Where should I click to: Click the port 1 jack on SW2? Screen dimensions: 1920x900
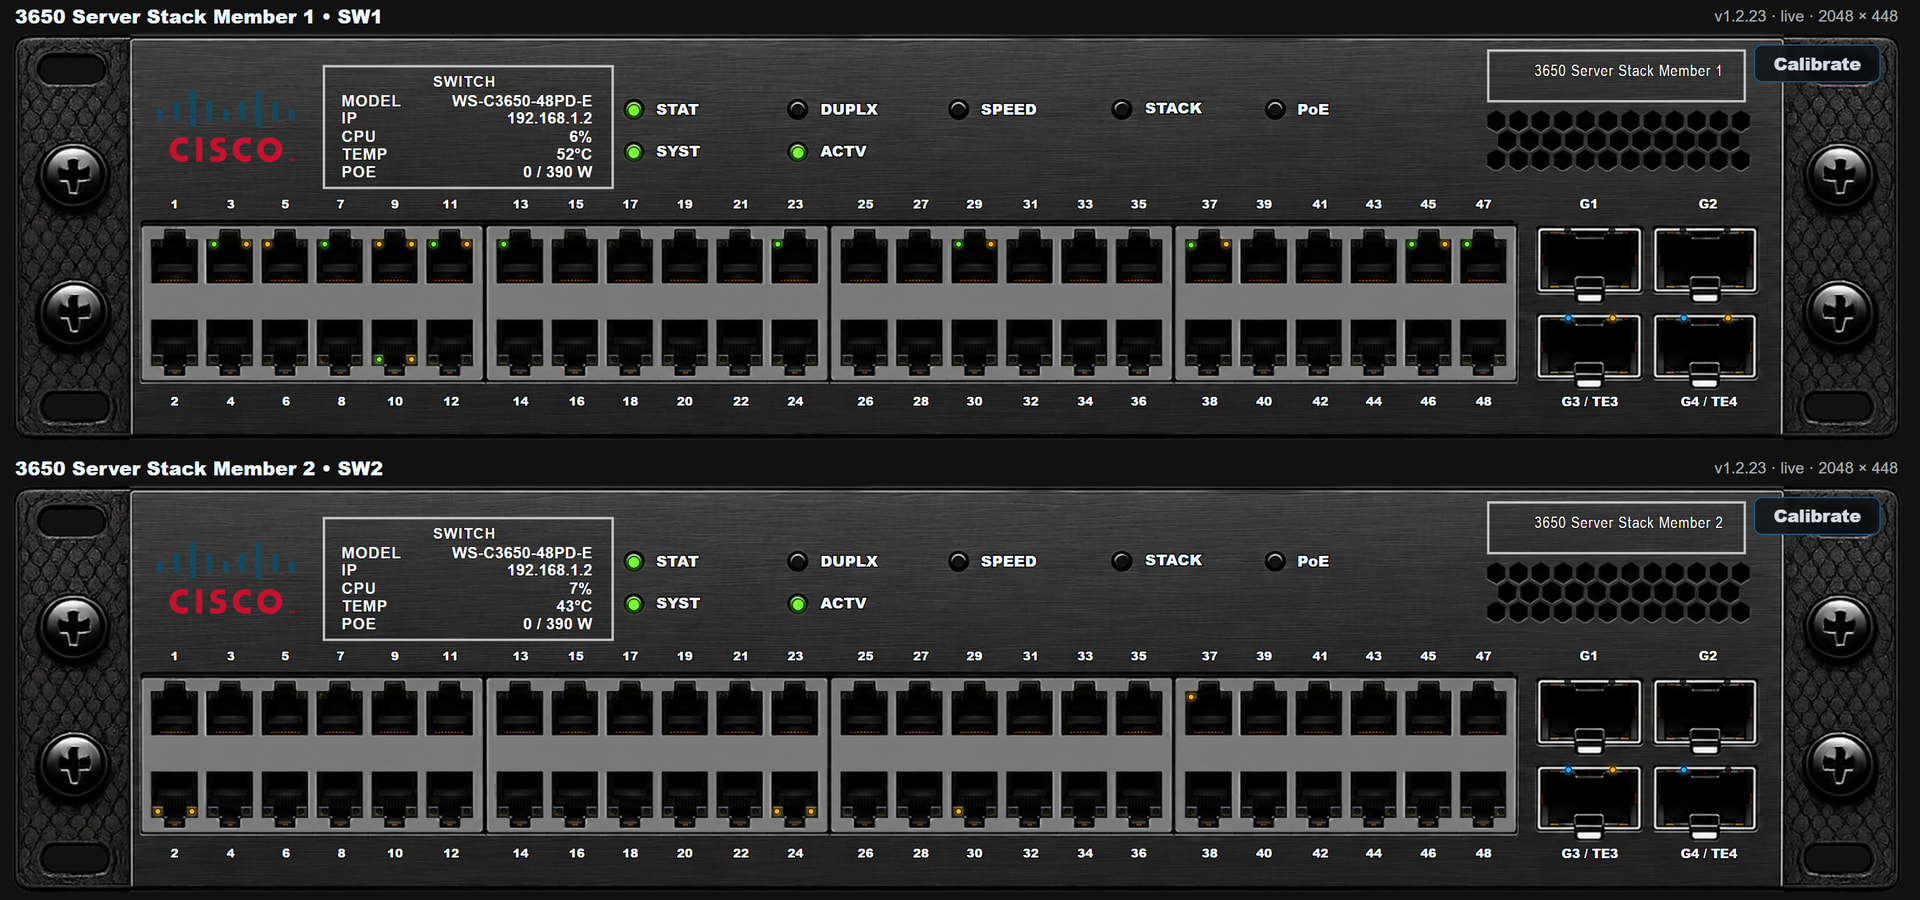175,710
